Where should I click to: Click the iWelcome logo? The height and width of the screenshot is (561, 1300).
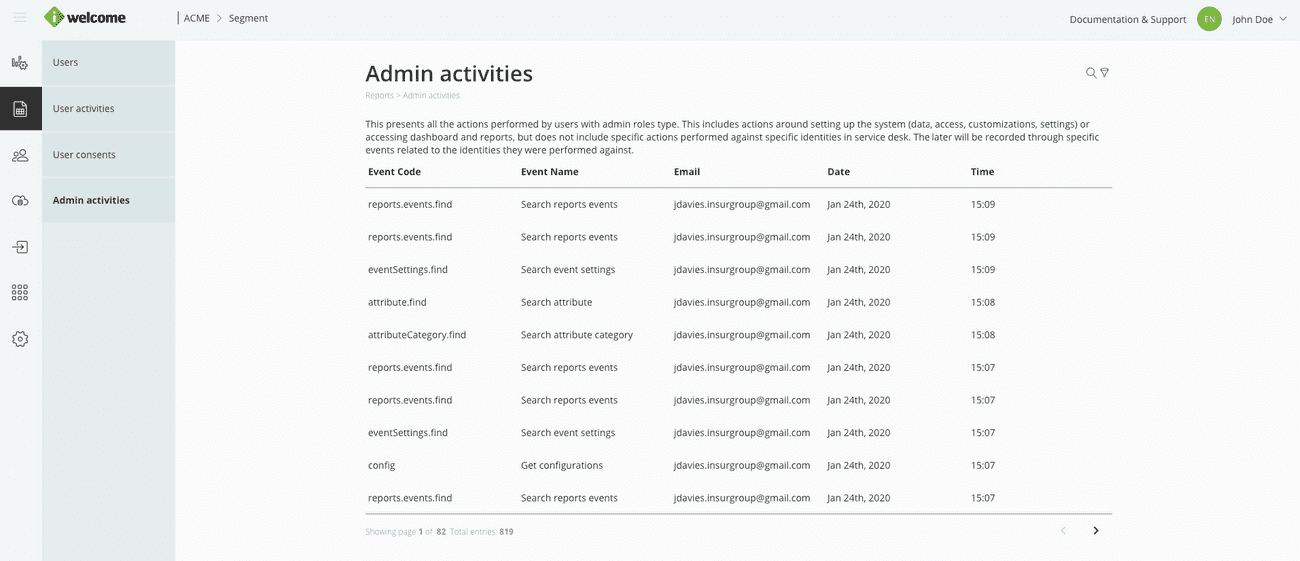pyautogui.click(x=85, y=17)
